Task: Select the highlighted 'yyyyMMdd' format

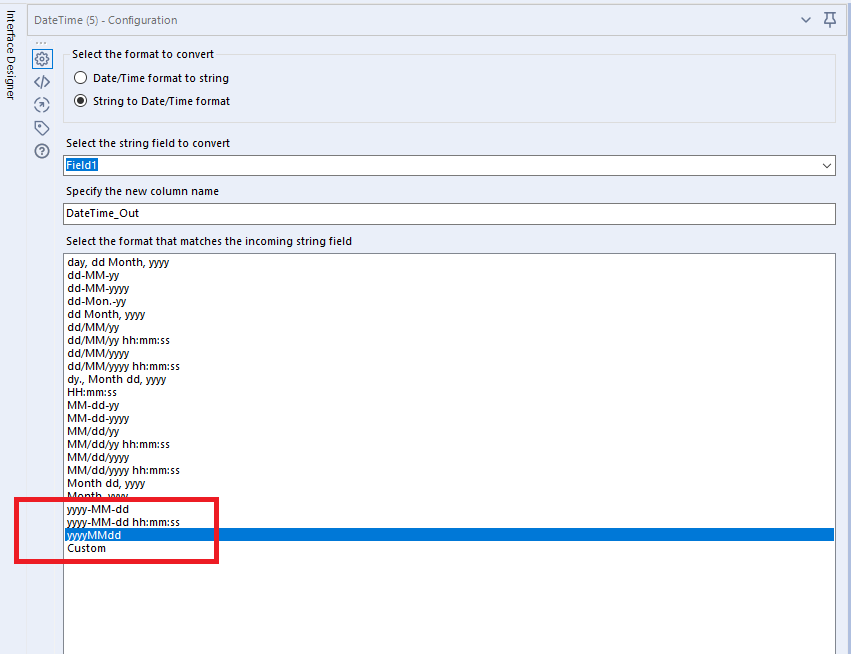Action: point(449,535)
